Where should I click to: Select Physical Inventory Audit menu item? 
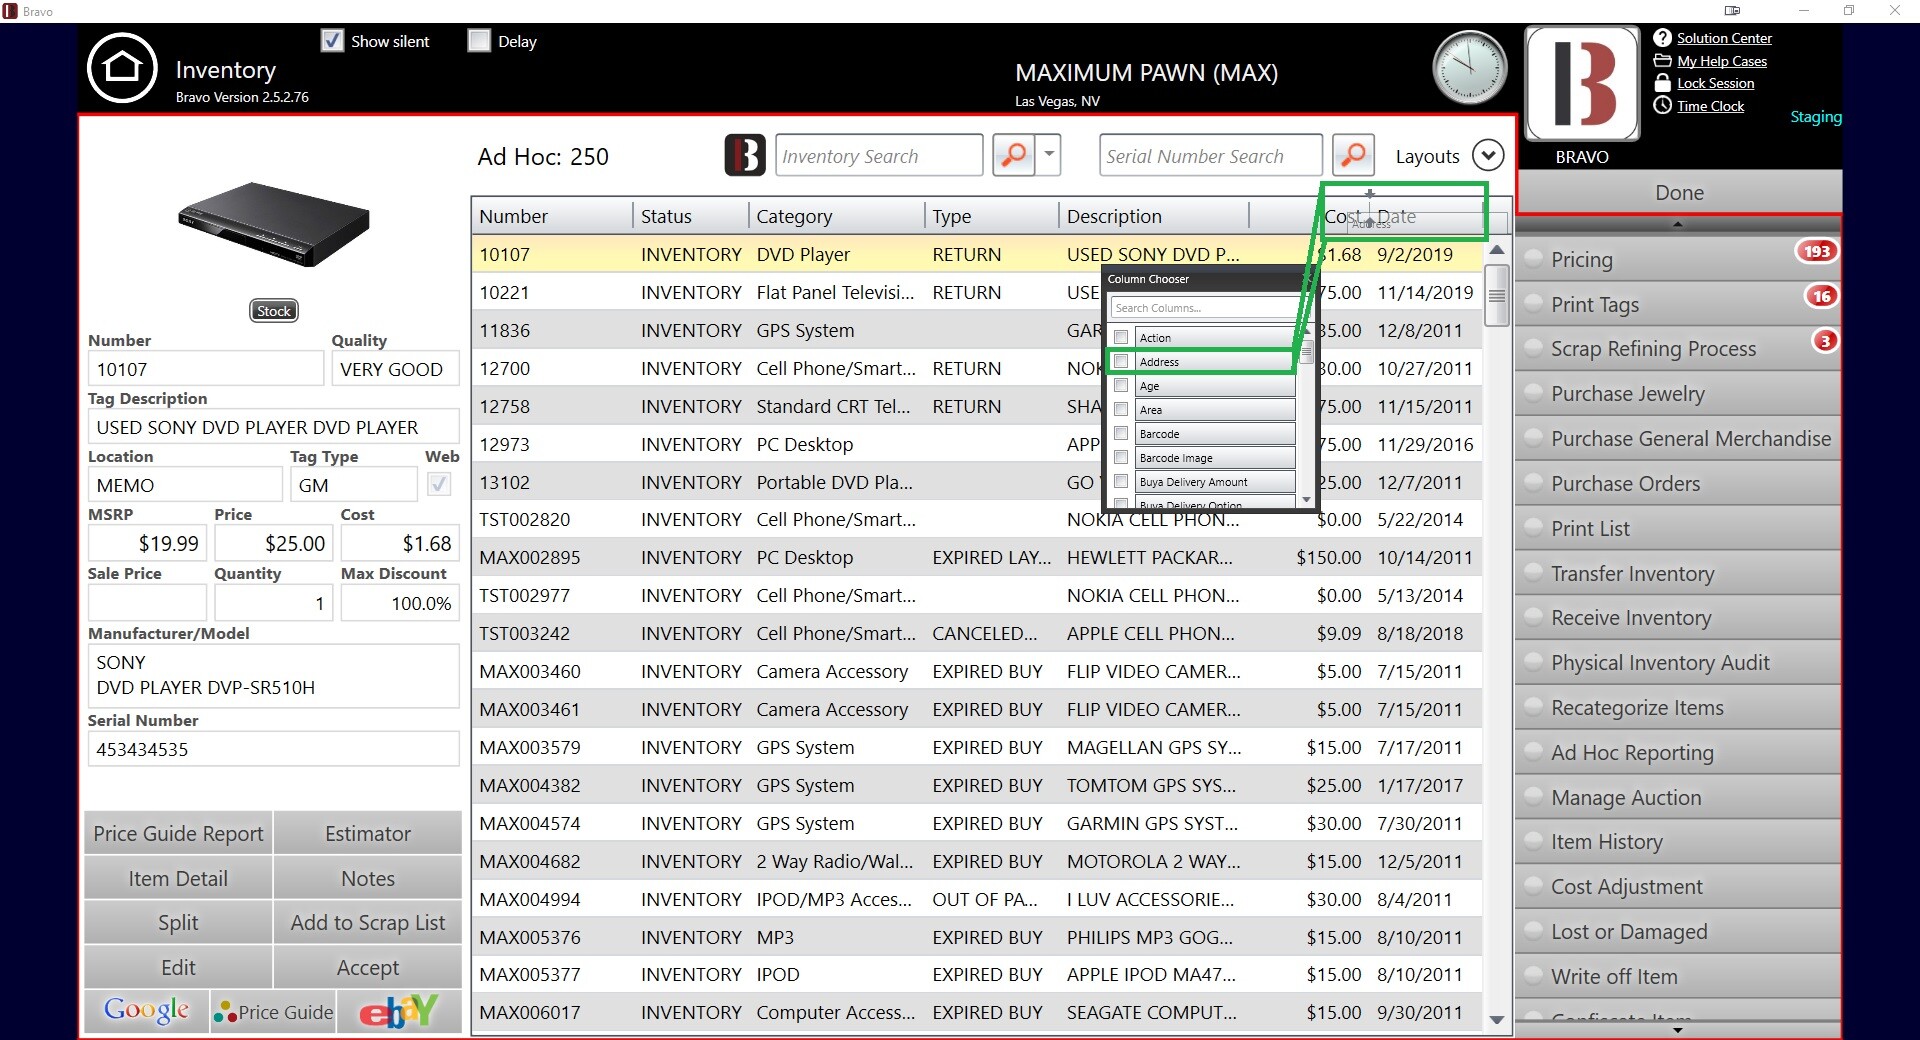pyautogui.click(x=1678, y=663)
